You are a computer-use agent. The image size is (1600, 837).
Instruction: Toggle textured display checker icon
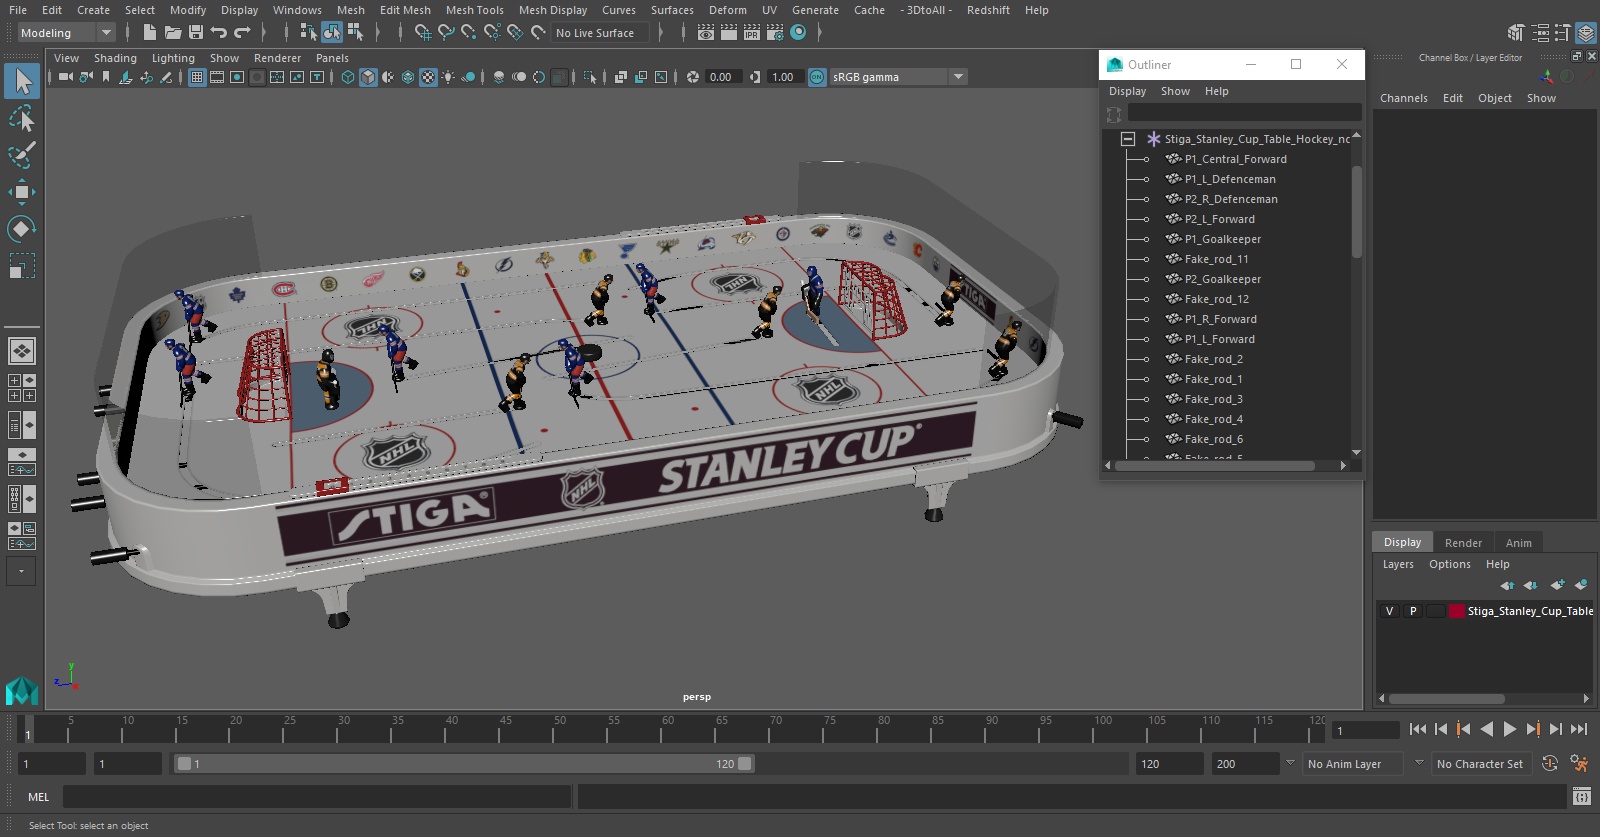click(x=428, y=77)
